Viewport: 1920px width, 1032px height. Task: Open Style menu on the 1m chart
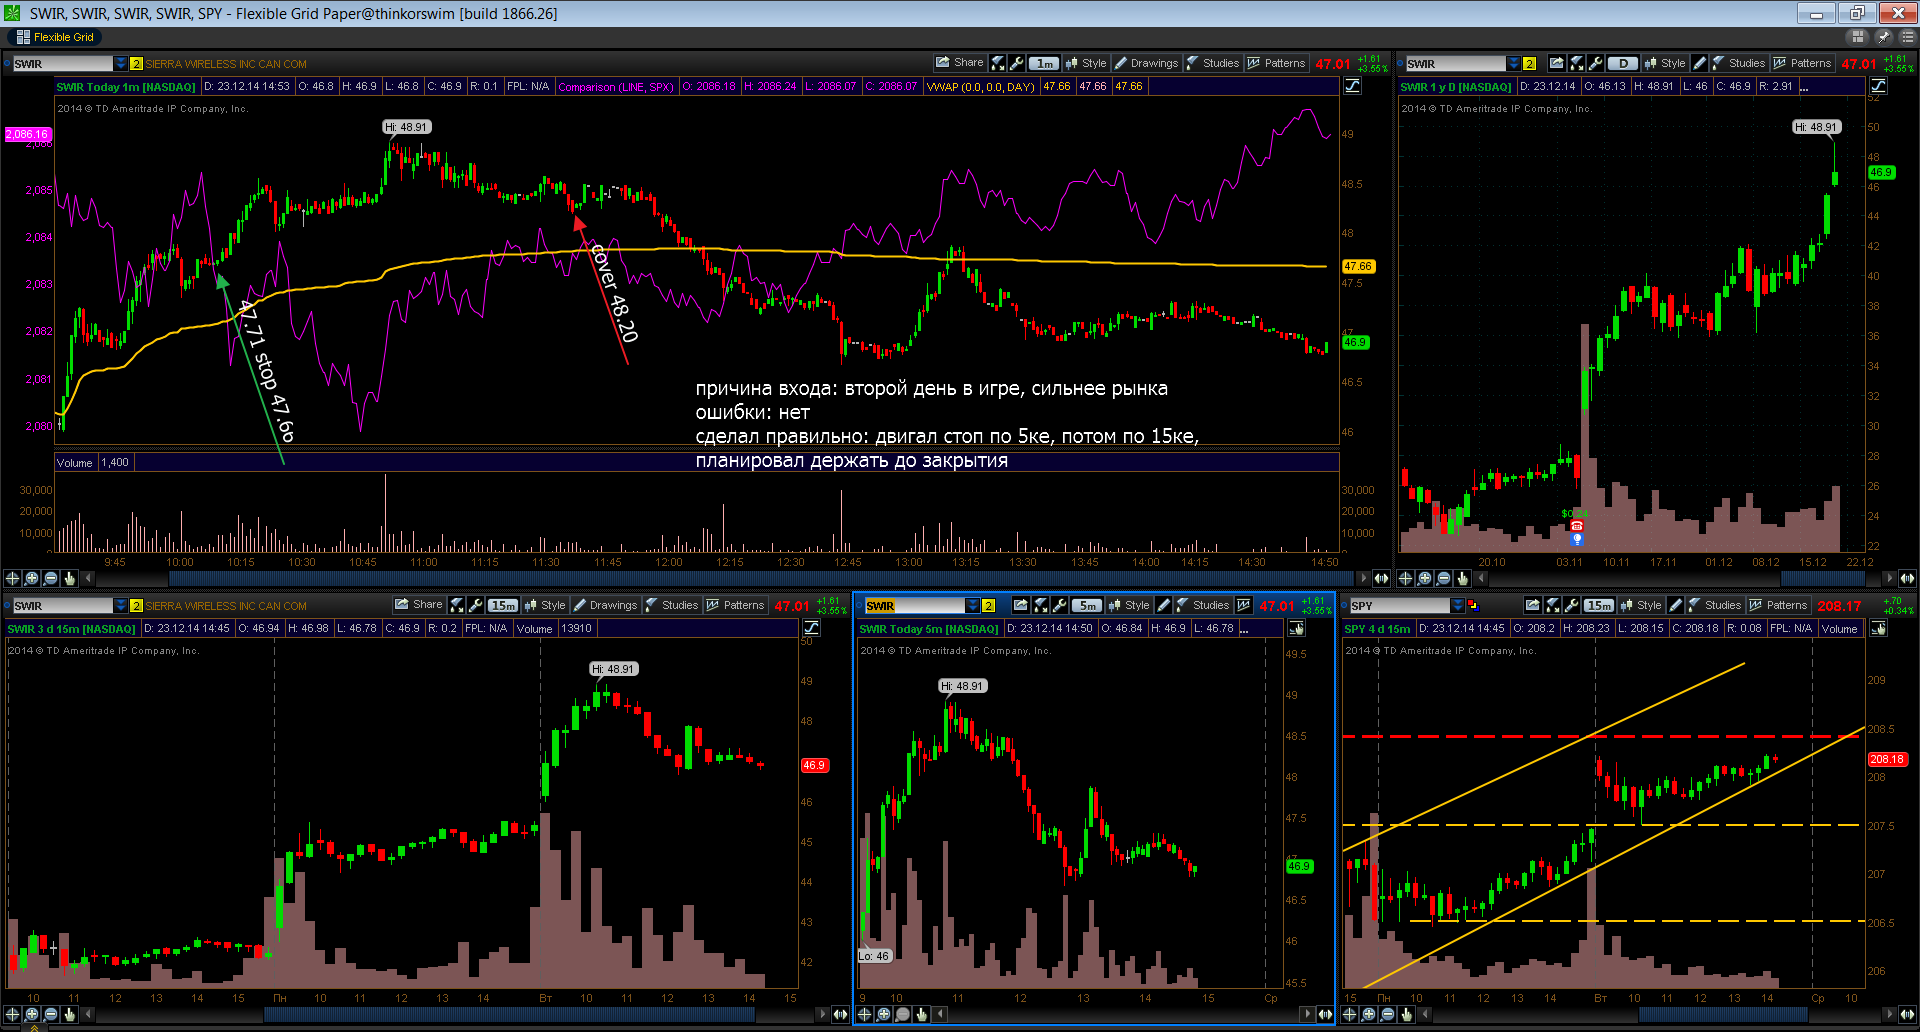click(1086, 63)
